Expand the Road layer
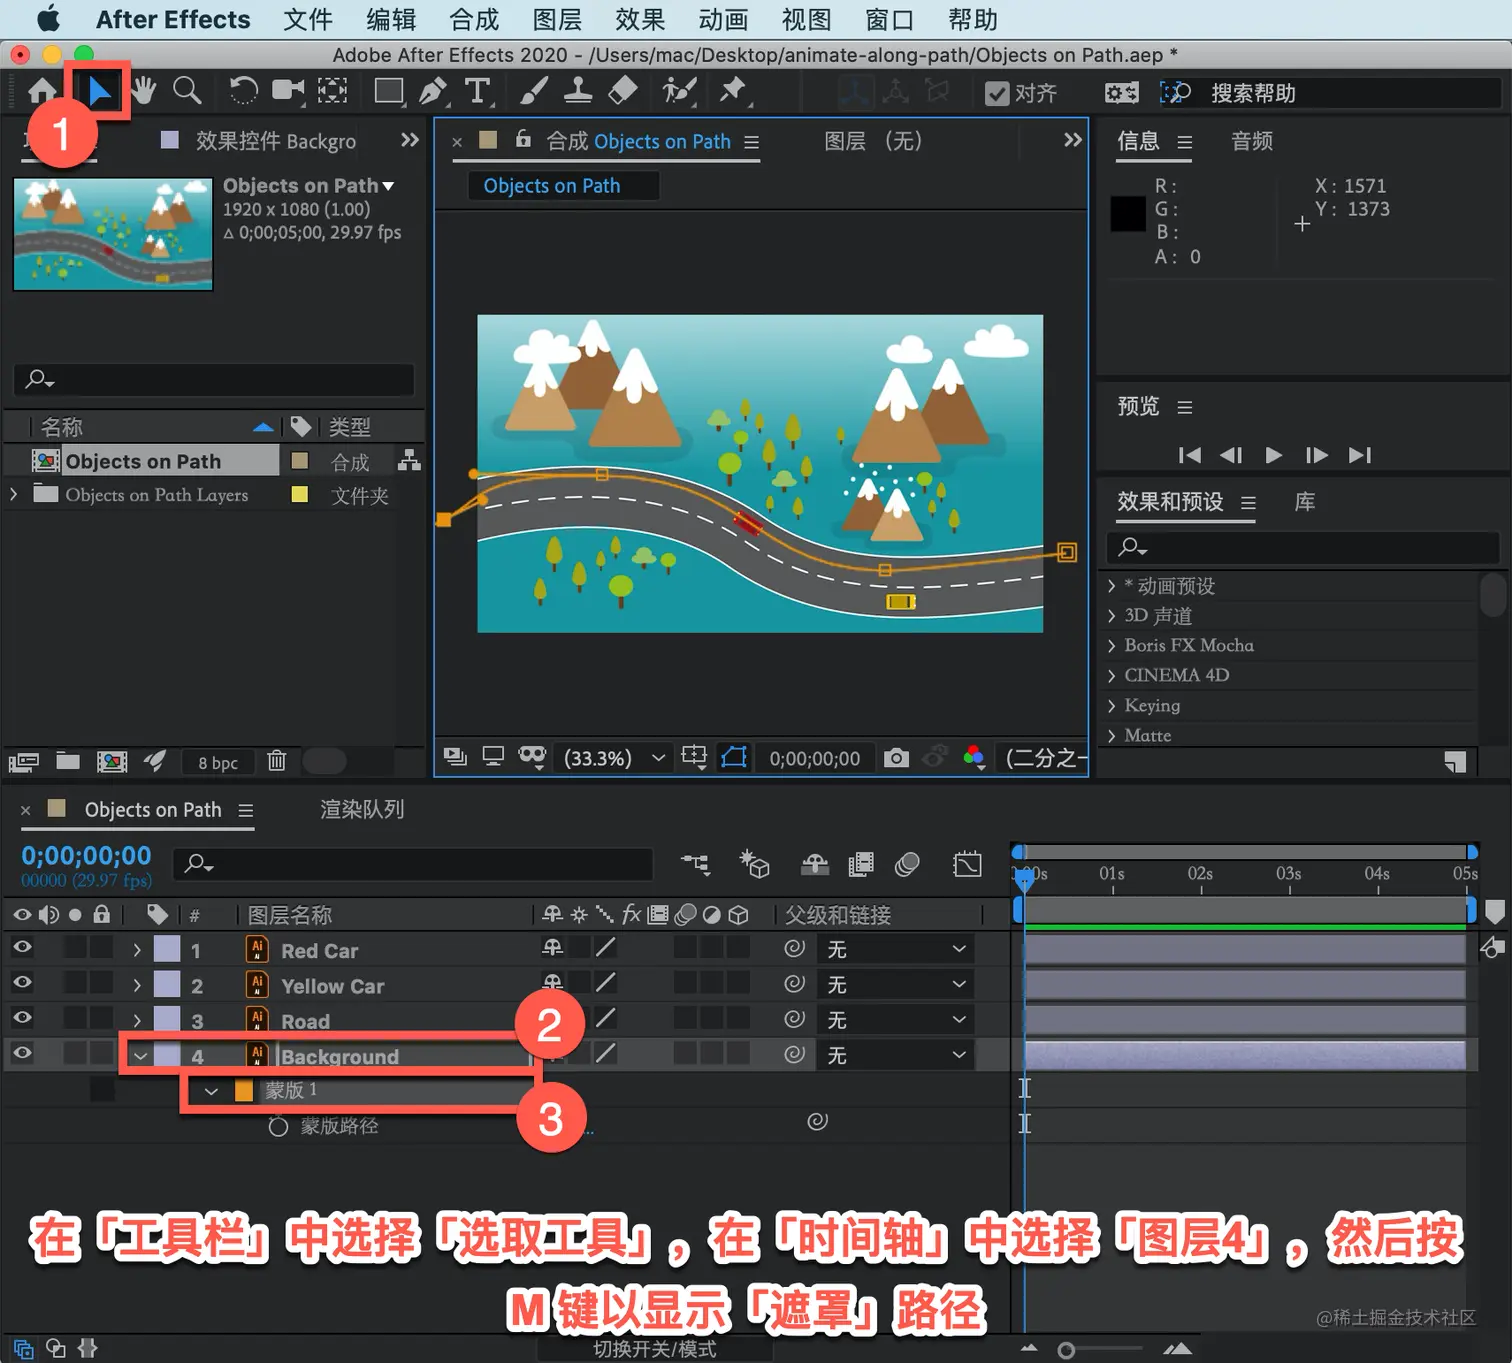Image resolution: width=1512 pixels, height=1363 pixels. click(137, 1020)
